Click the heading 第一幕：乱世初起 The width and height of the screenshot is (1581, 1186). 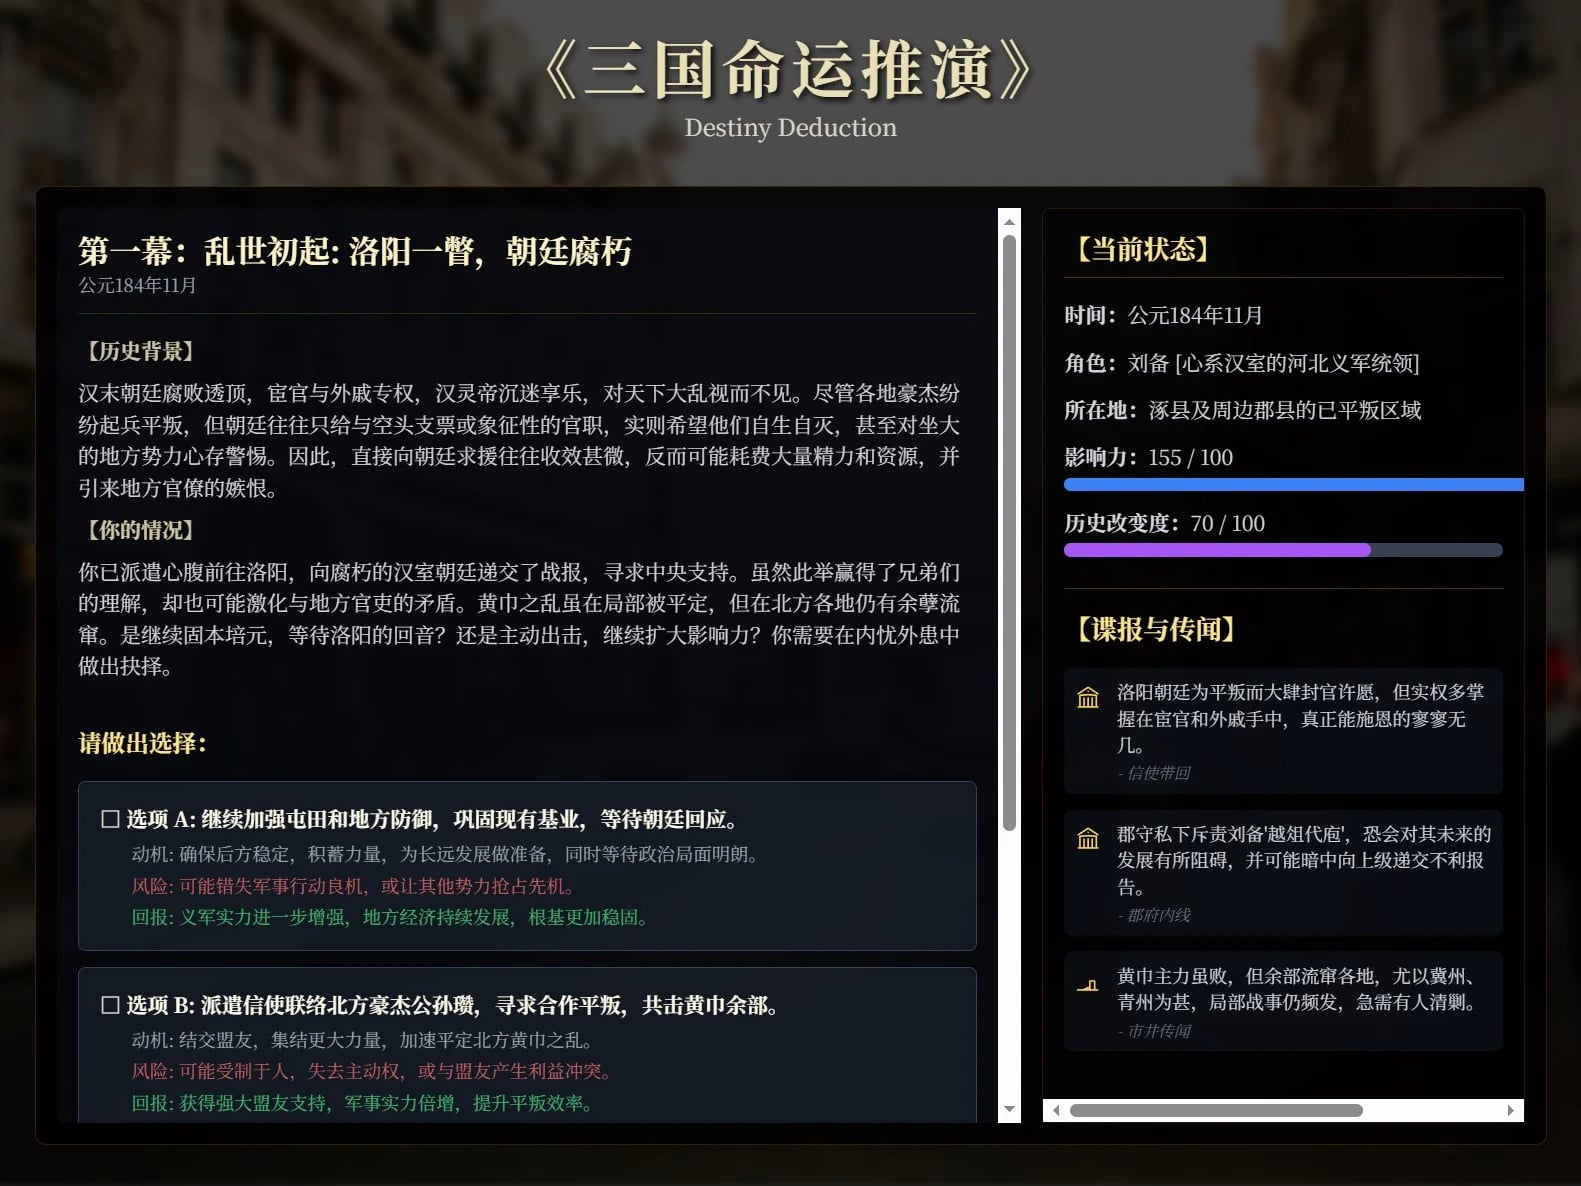coord(355,250)
